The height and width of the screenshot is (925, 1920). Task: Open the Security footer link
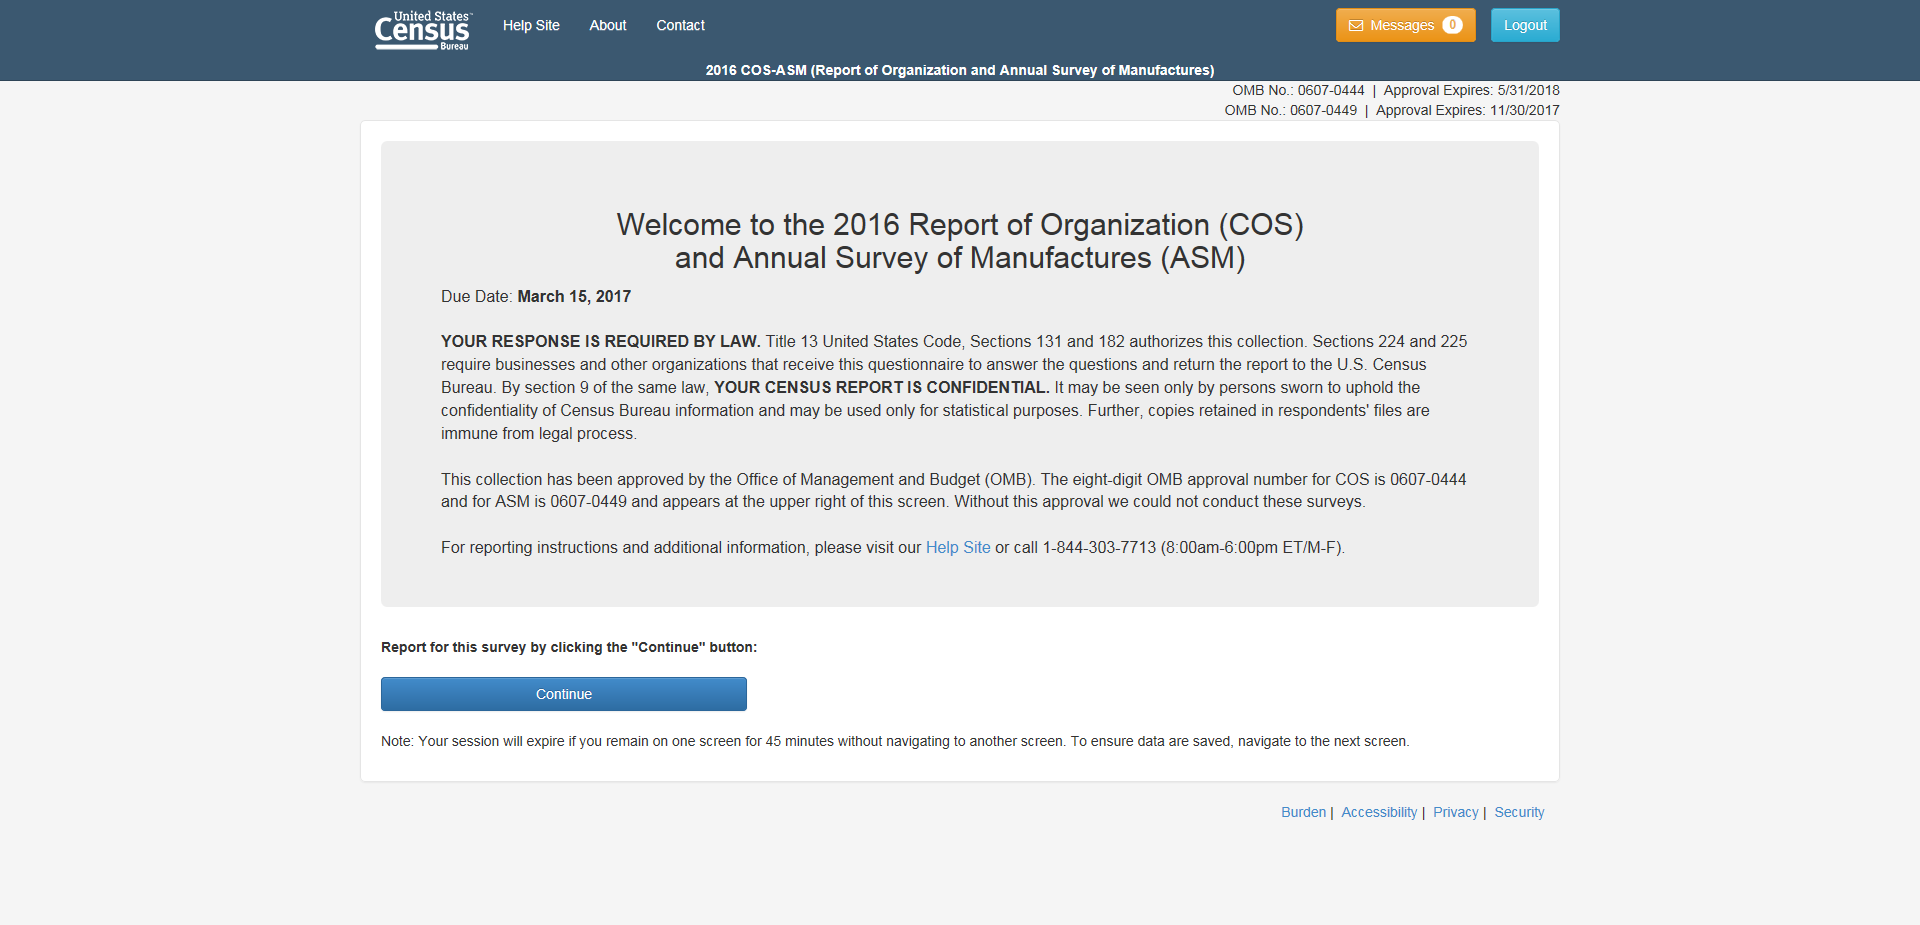[1518, 812]
